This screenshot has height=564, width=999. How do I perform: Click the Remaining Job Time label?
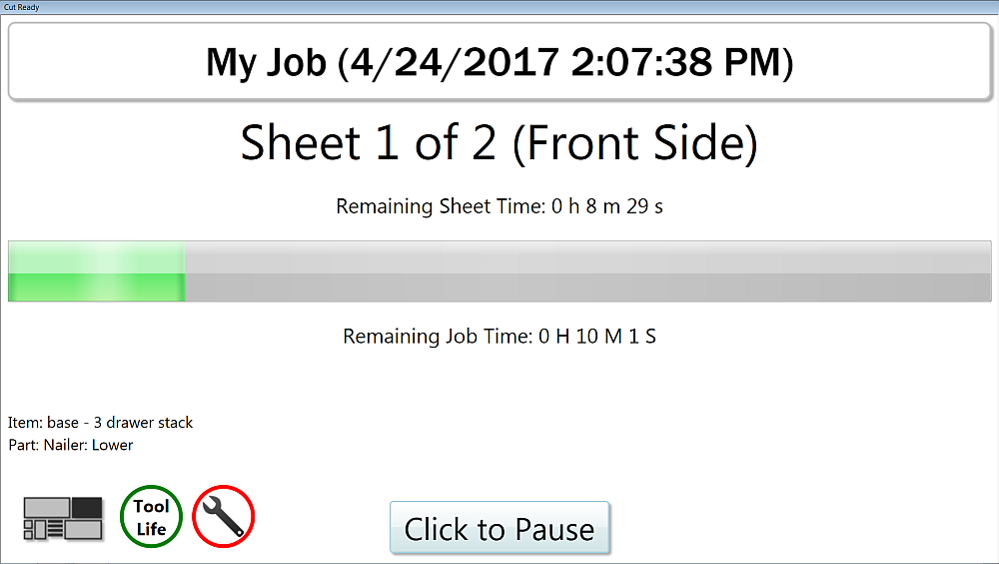pos(437,336)
